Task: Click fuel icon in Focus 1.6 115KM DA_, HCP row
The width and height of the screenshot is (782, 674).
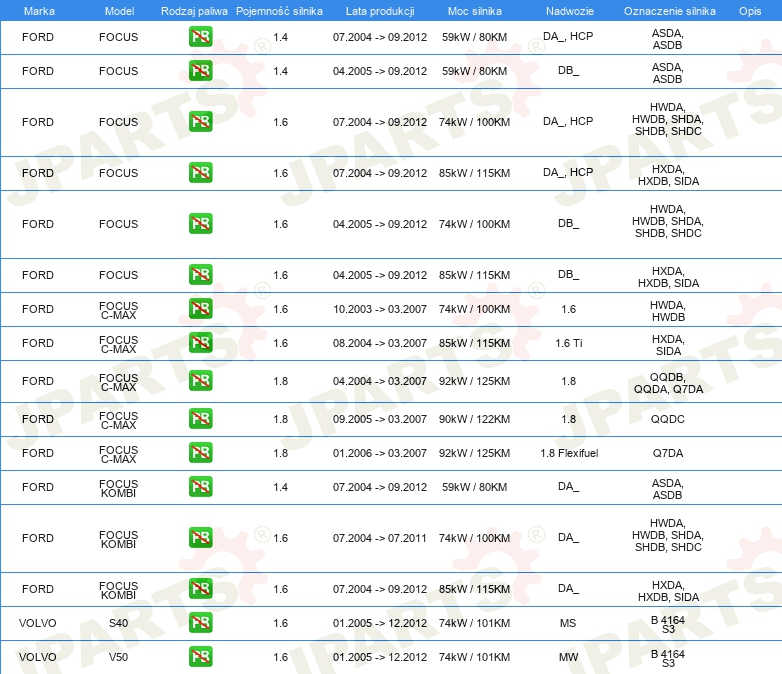Action: (x=200, y=173)
